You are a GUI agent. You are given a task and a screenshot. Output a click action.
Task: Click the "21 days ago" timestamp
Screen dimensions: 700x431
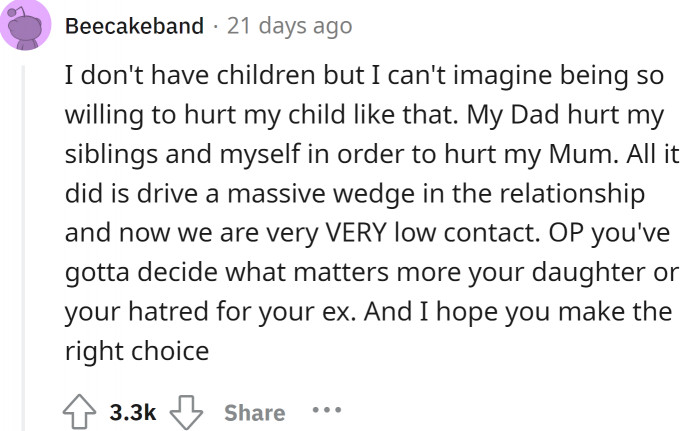(290, 26)
